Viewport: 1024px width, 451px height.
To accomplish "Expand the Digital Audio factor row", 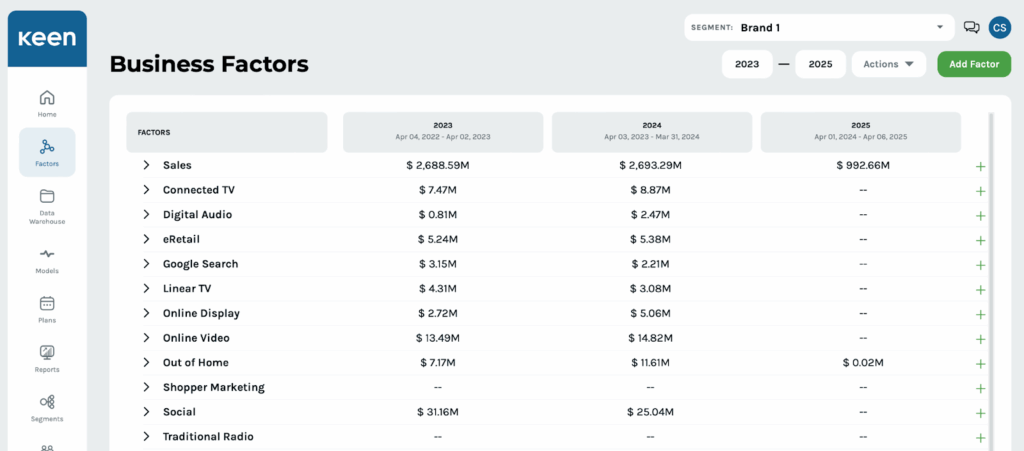I will (146, 214).
